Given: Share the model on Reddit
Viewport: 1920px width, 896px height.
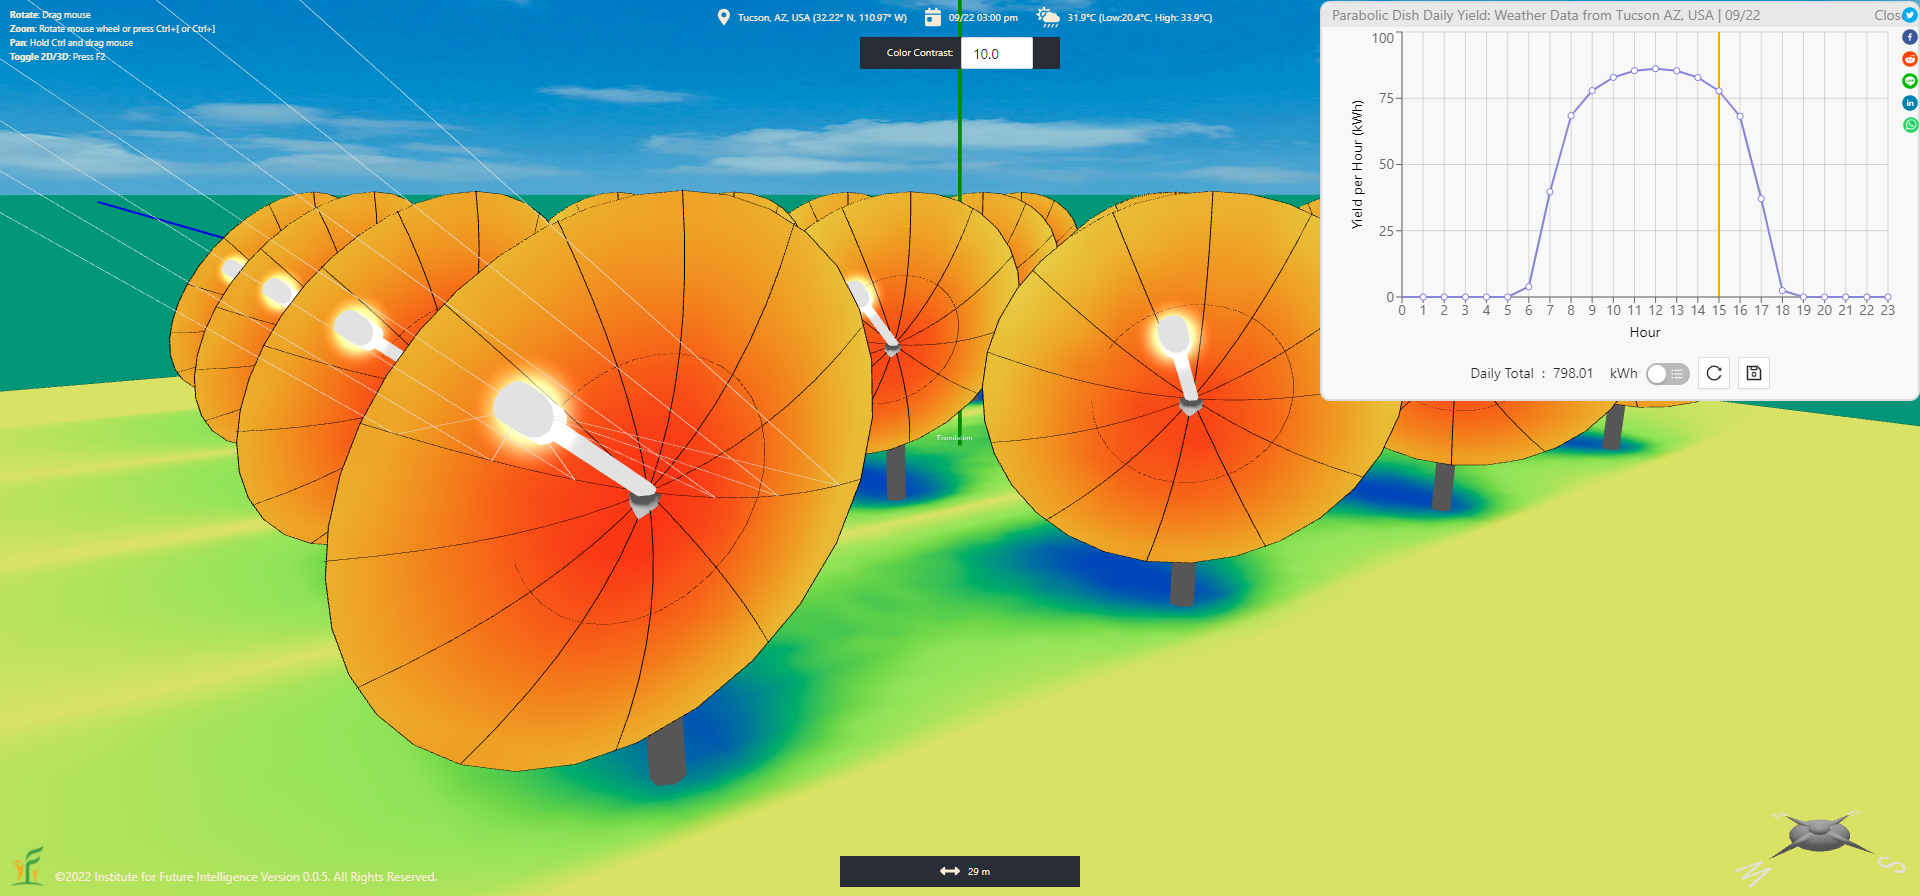Looking at the screenshot, I should [x=1910, y=59].
